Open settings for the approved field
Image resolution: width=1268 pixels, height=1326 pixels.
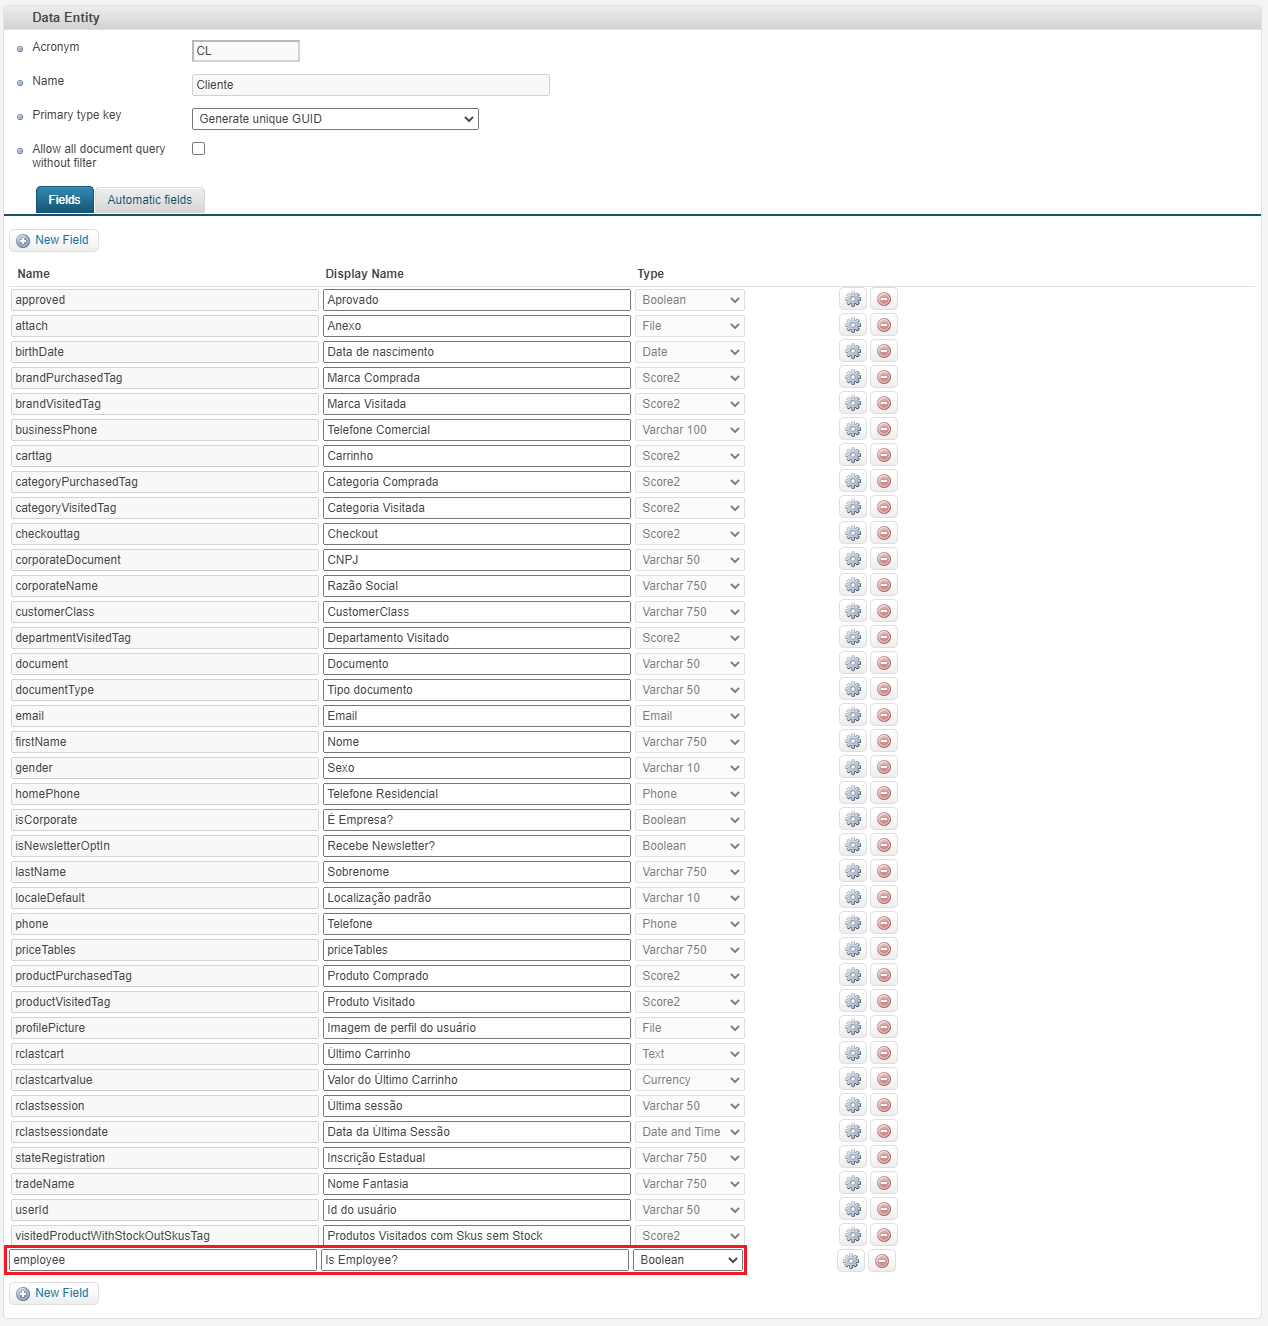tap(852, 298)
